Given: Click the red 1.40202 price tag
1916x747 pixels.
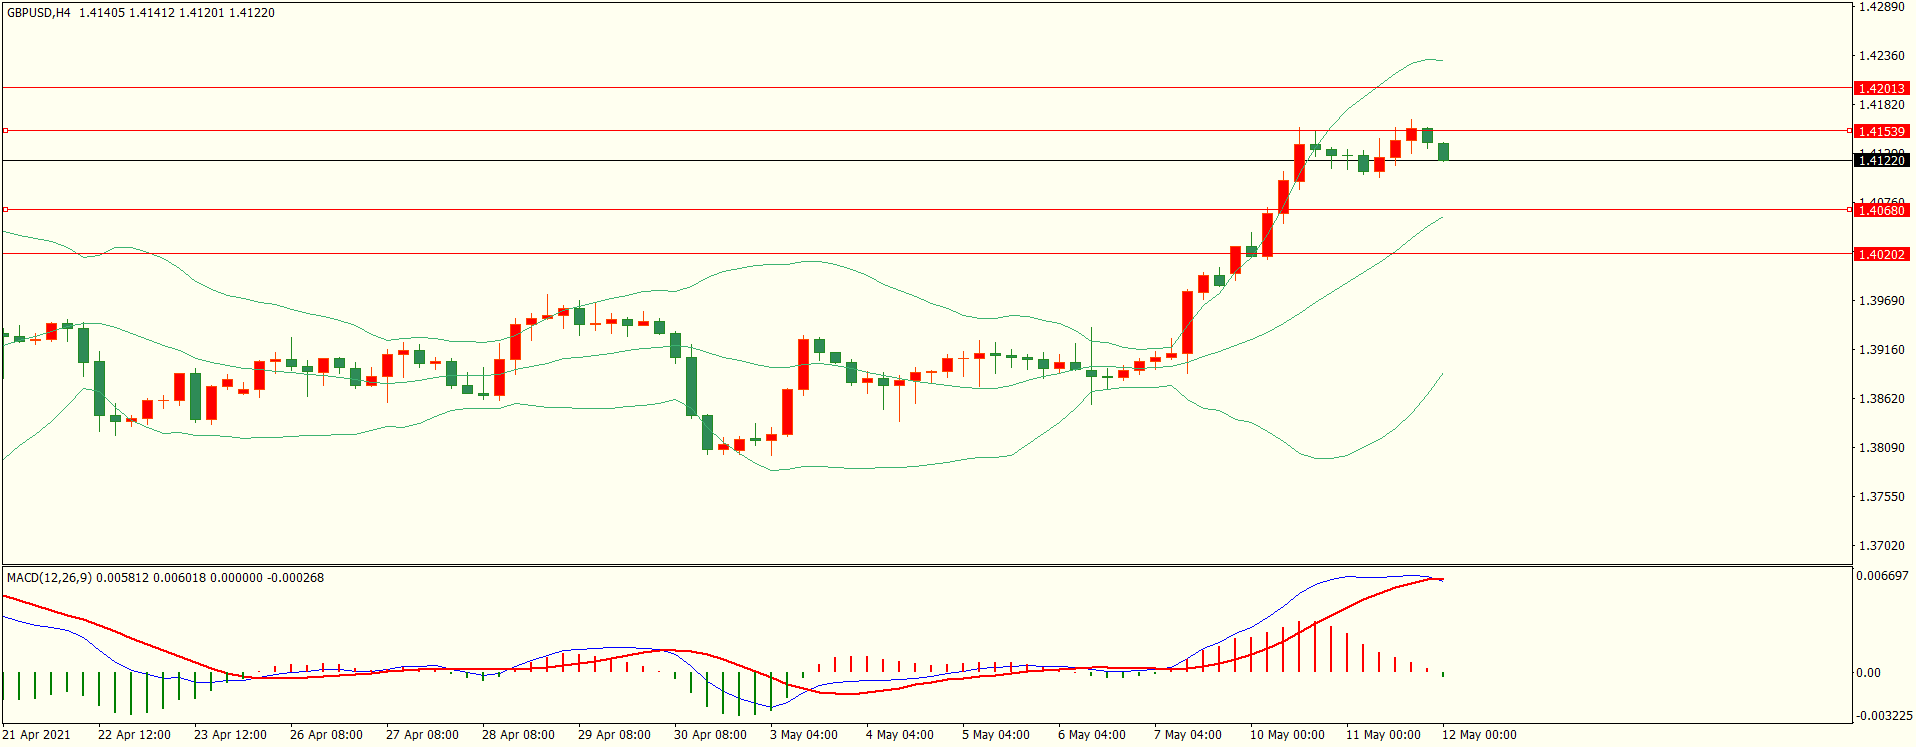Looking at the screenshot, I should [x=1880, y=254].
